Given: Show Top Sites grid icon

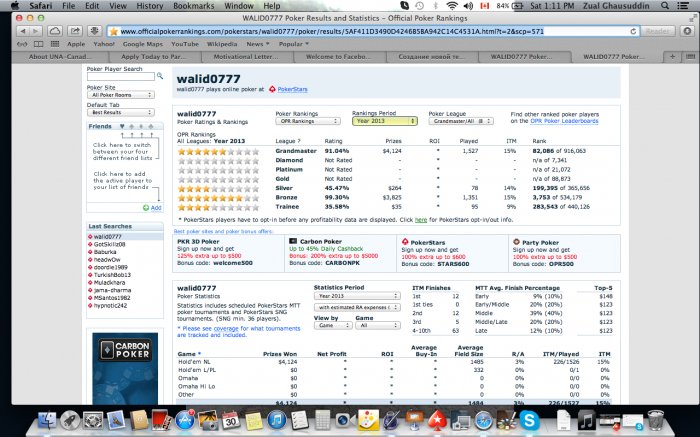Looking at the screenshot, I should tap(55, 44).
